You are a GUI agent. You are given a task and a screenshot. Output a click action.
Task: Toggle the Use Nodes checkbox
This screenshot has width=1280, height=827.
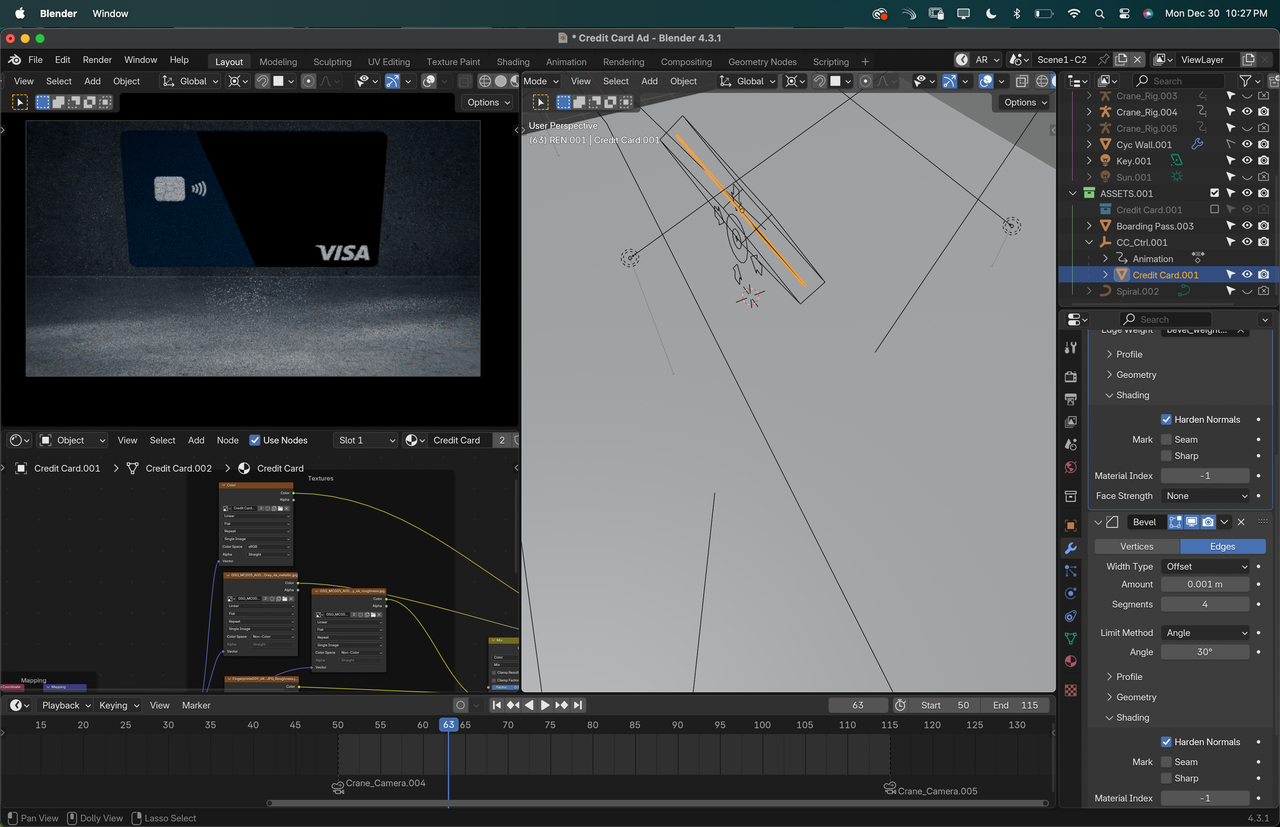(x=255, y=440)
